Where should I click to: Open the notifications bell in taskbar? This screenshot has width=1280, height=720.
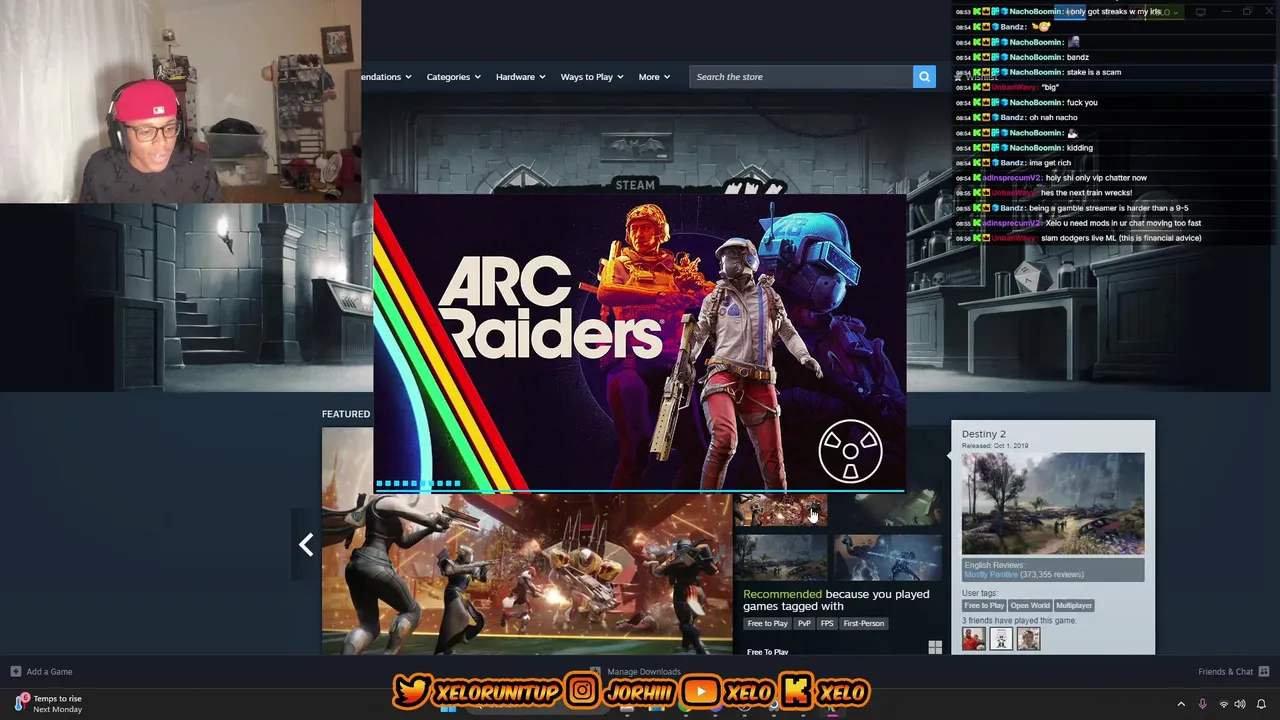1261,704
